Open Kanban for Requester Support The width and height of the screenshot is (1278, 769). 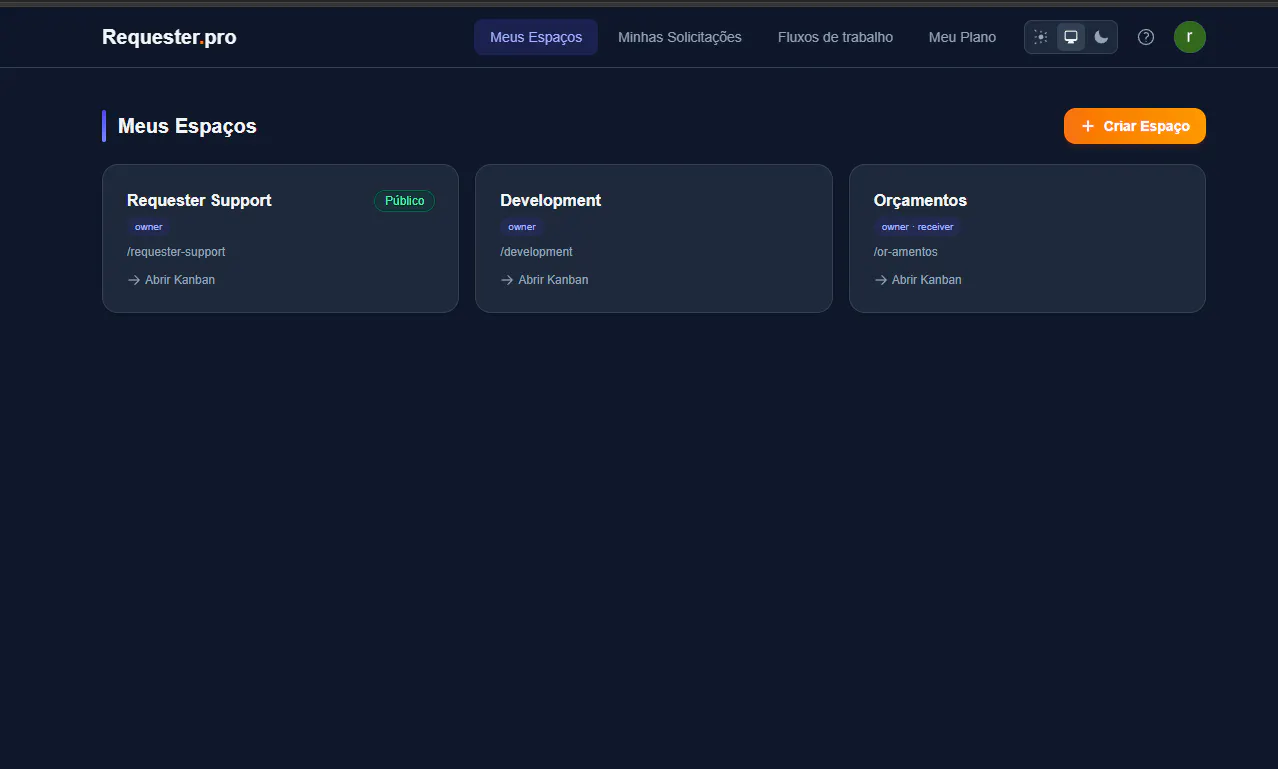tap(171, 280)
